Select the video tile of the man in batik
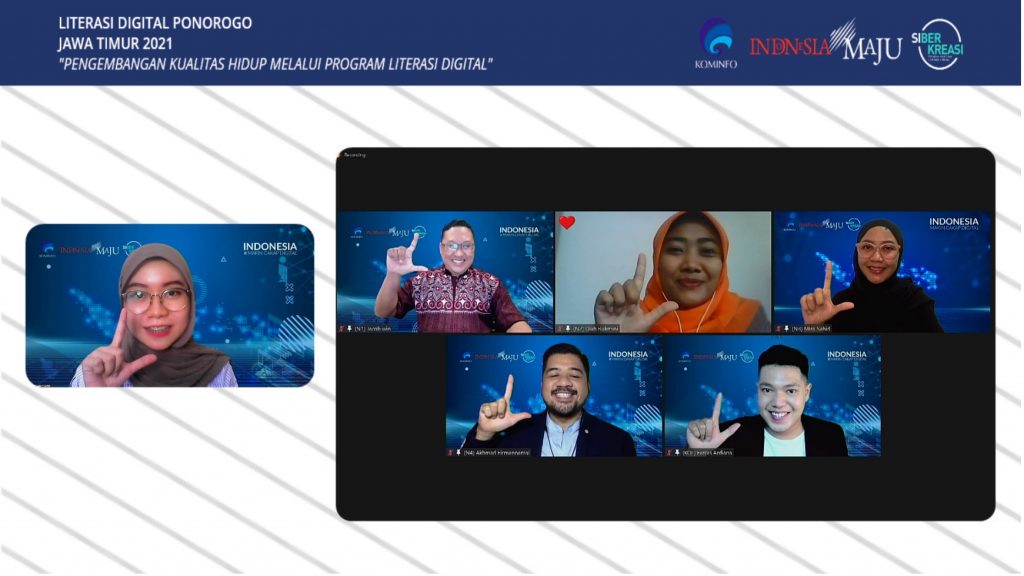This screenshot has width=1024, height=576. 445,271
